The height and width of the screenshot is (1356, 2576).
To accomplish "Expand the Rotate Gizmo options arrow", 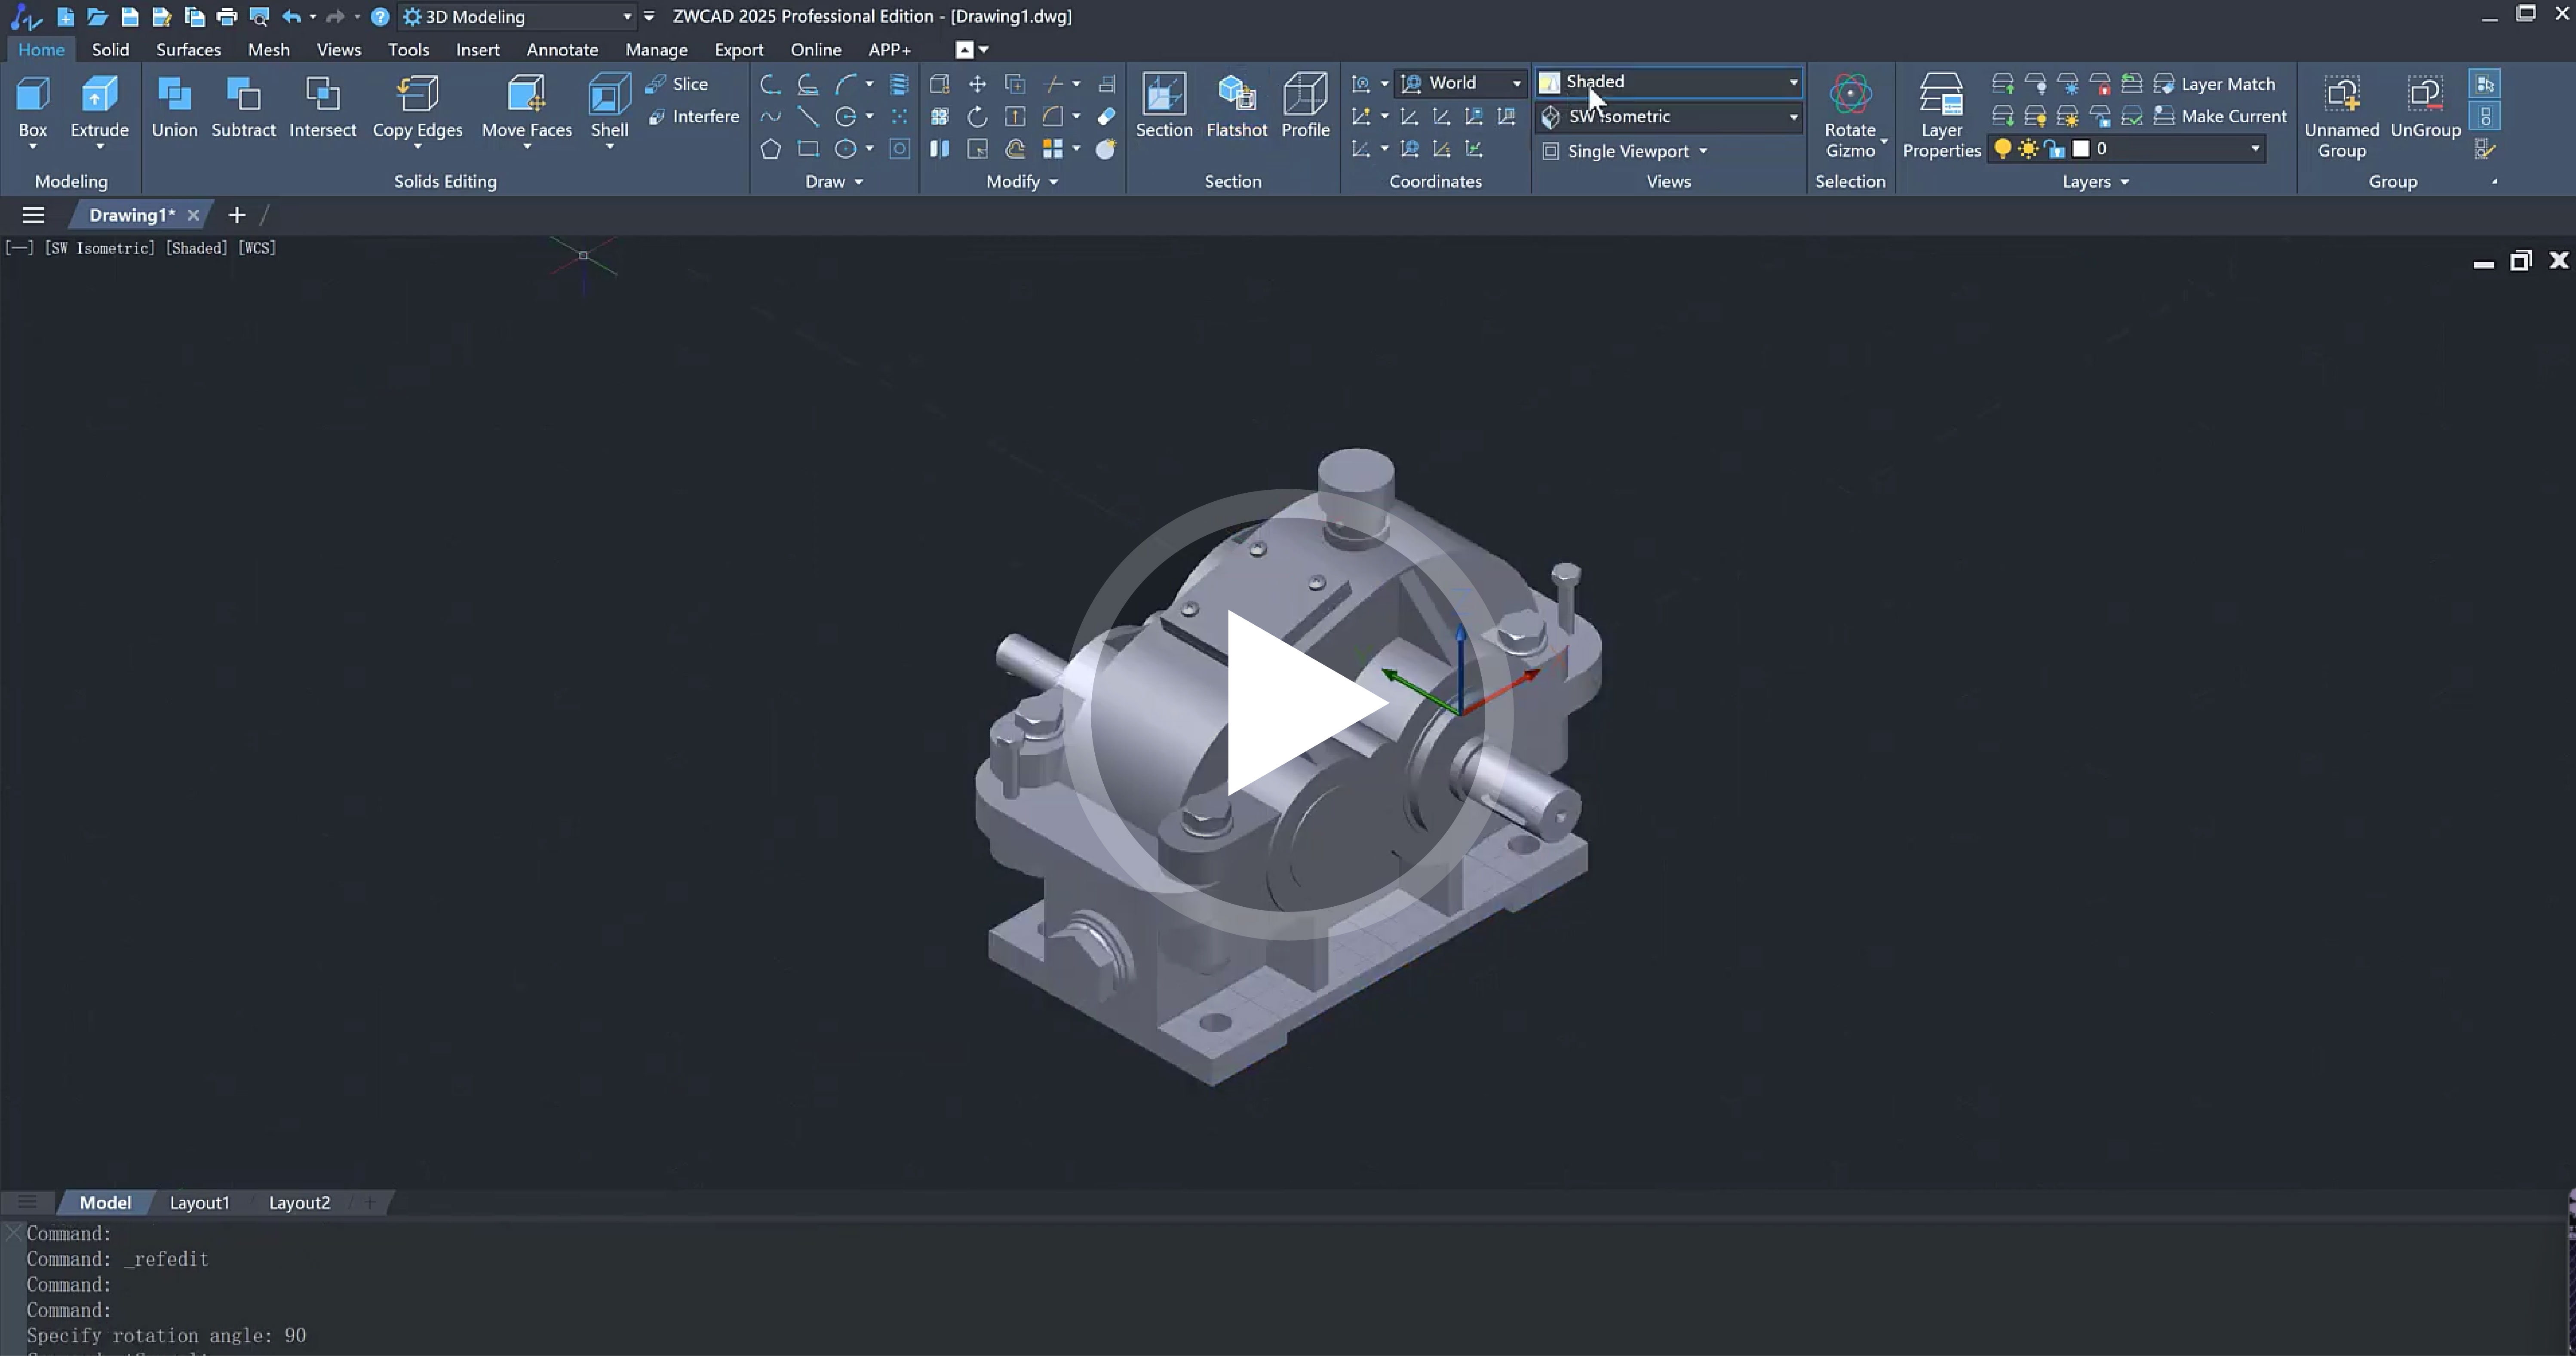I will [x=1884, y=141].
